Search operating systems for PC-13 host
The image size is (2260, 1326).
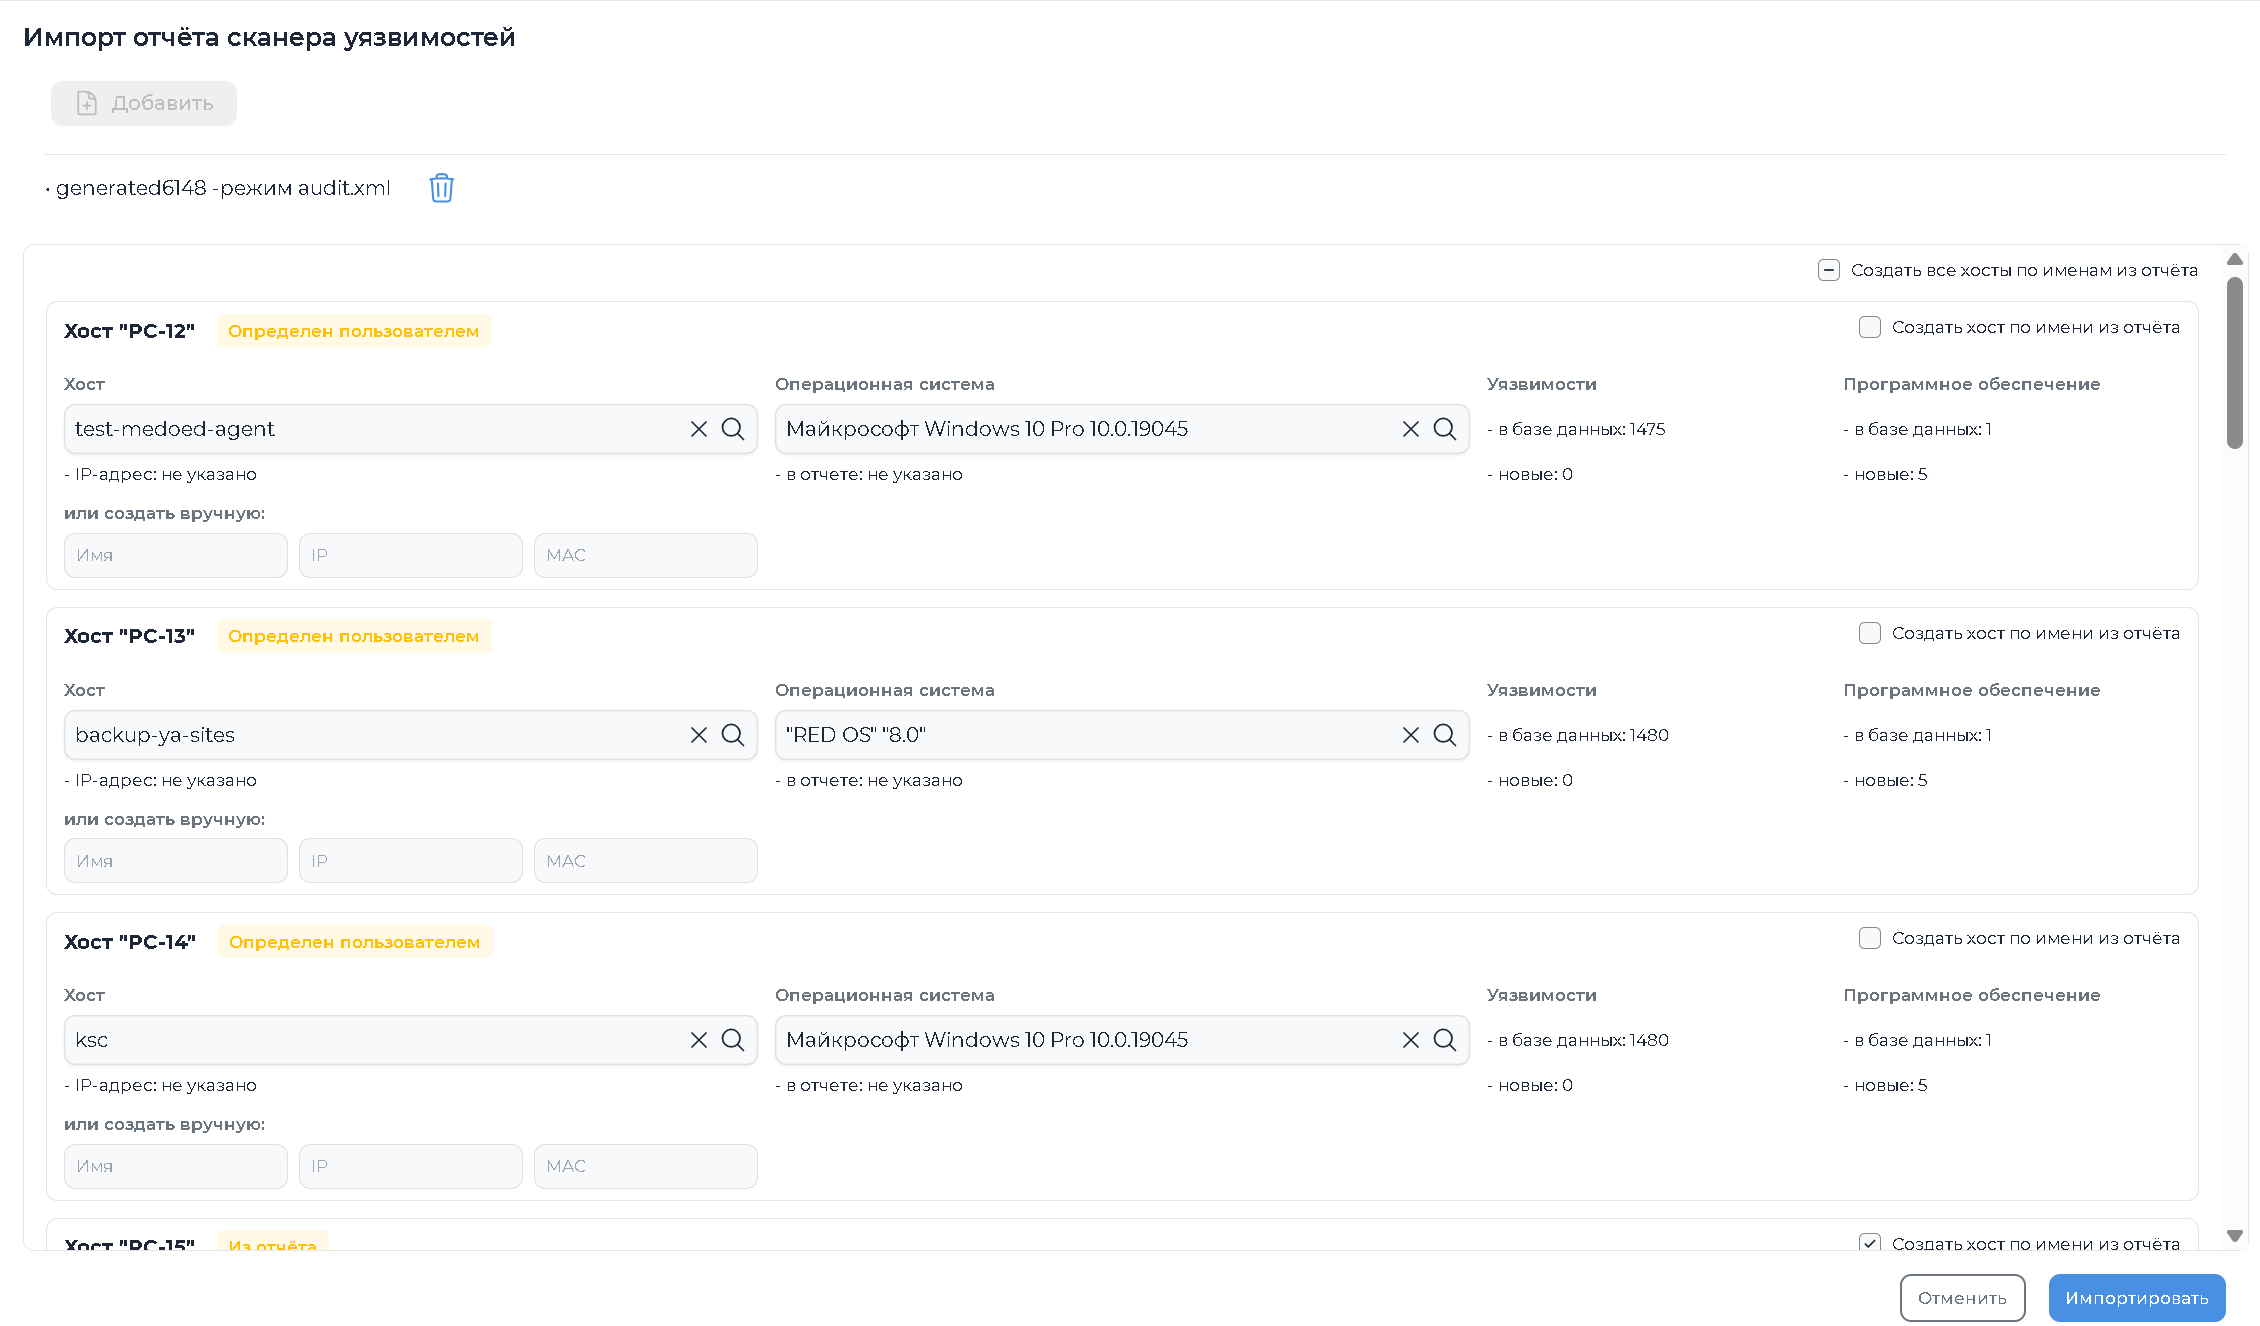tap(1445, 735)
